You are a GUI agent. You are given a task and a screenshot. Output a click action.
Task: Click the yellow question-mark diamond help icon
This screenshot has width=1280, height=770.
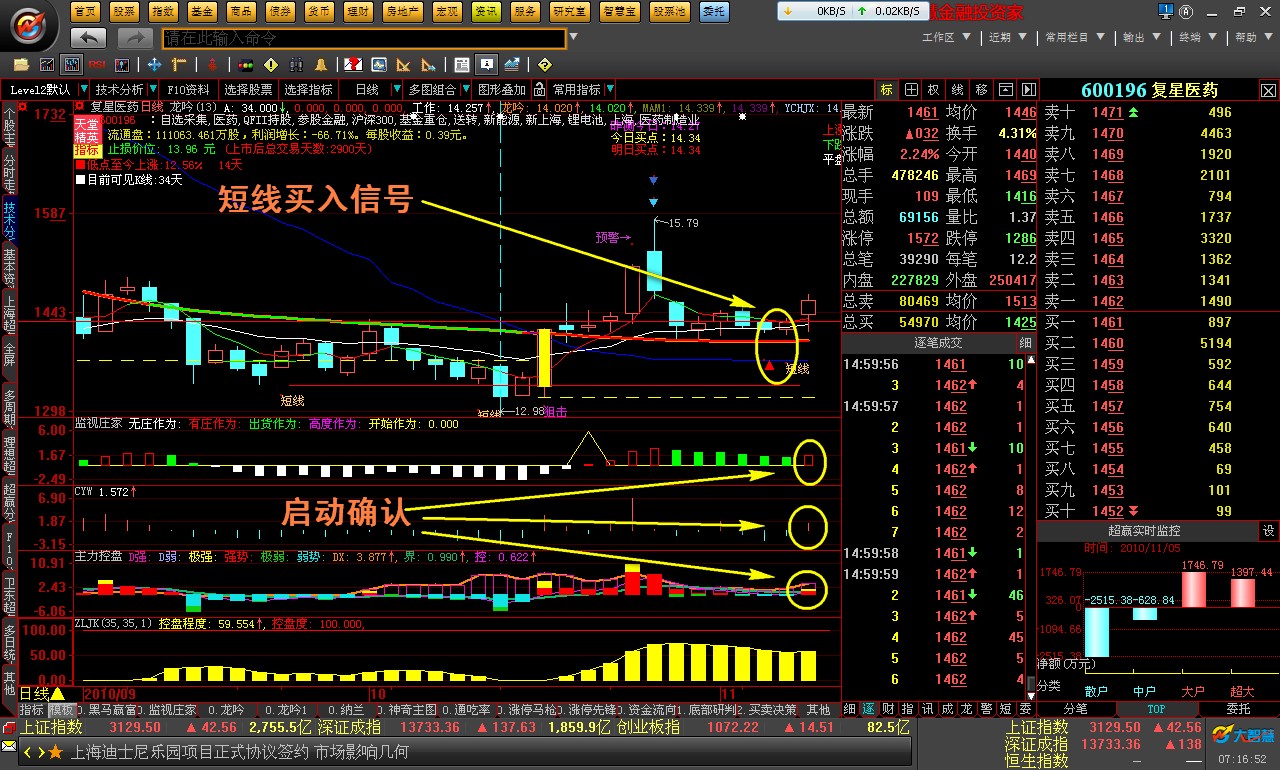544,65
